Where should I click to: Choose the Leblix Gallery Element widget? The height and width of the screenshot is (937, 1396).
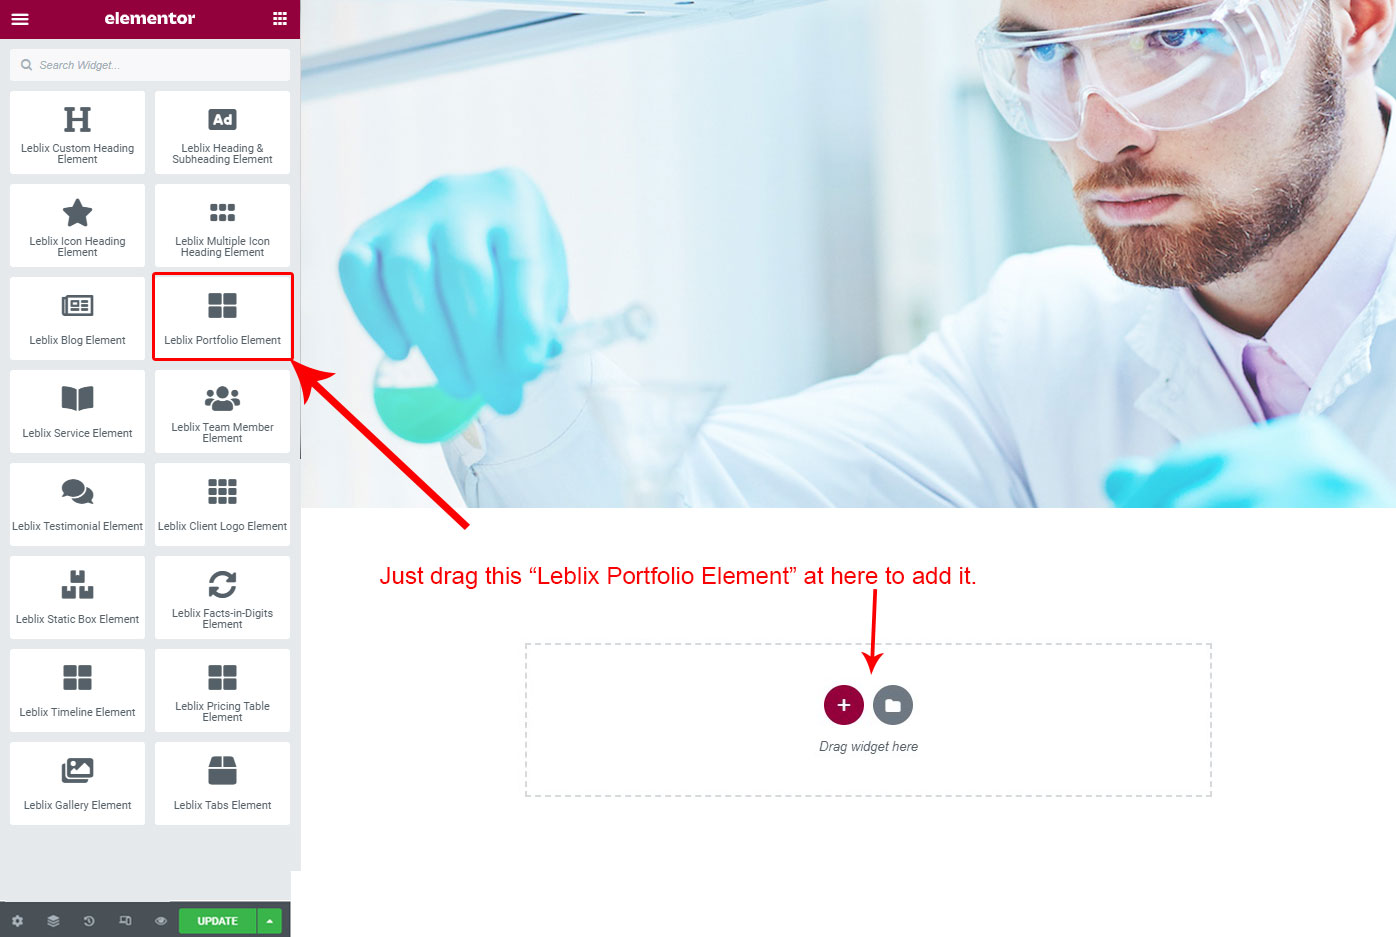77,783
